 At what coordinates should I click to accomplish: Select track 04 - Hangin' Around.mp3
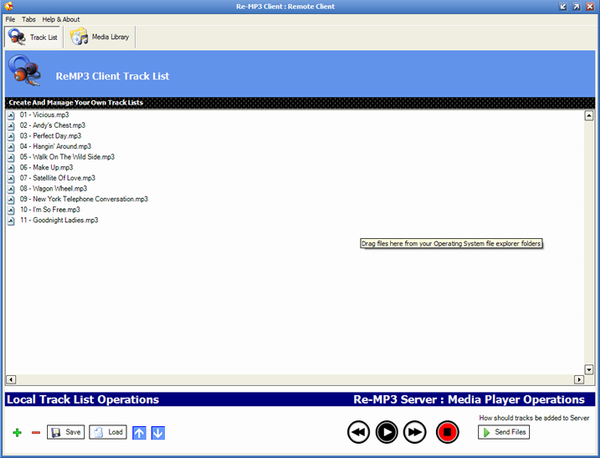[55, 147]
